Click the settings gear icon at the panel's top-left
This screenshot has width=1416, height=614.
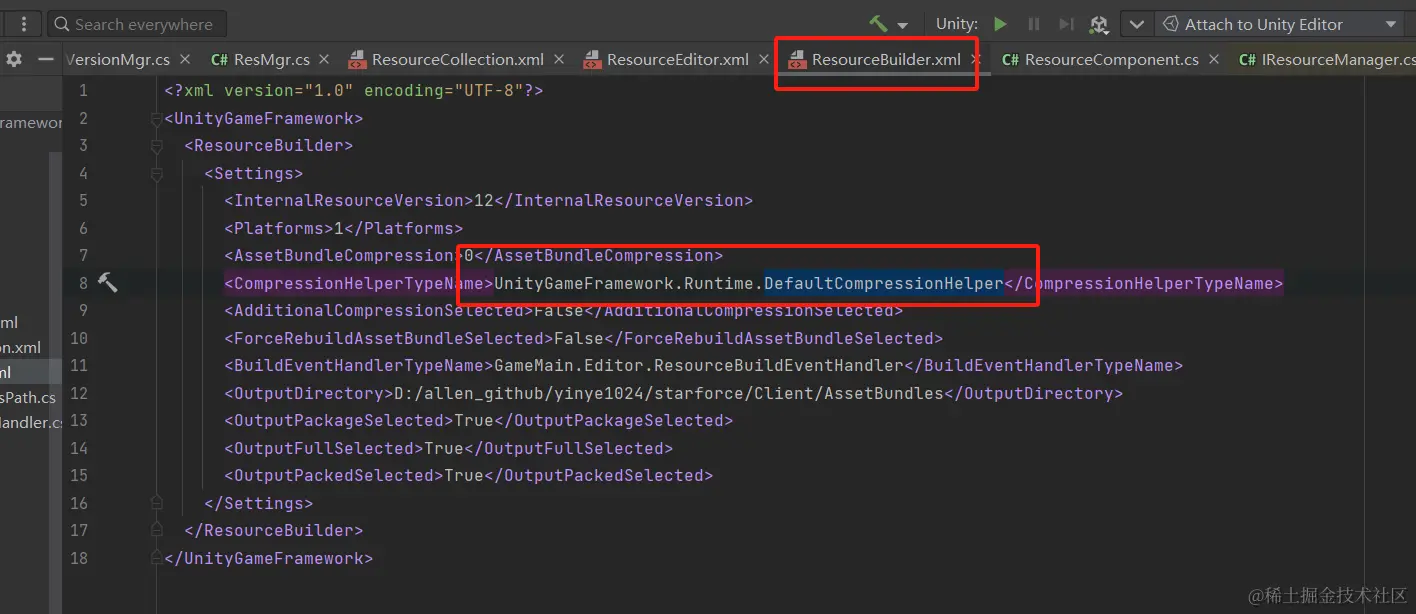pyautogui.click(x=14, y=59)
